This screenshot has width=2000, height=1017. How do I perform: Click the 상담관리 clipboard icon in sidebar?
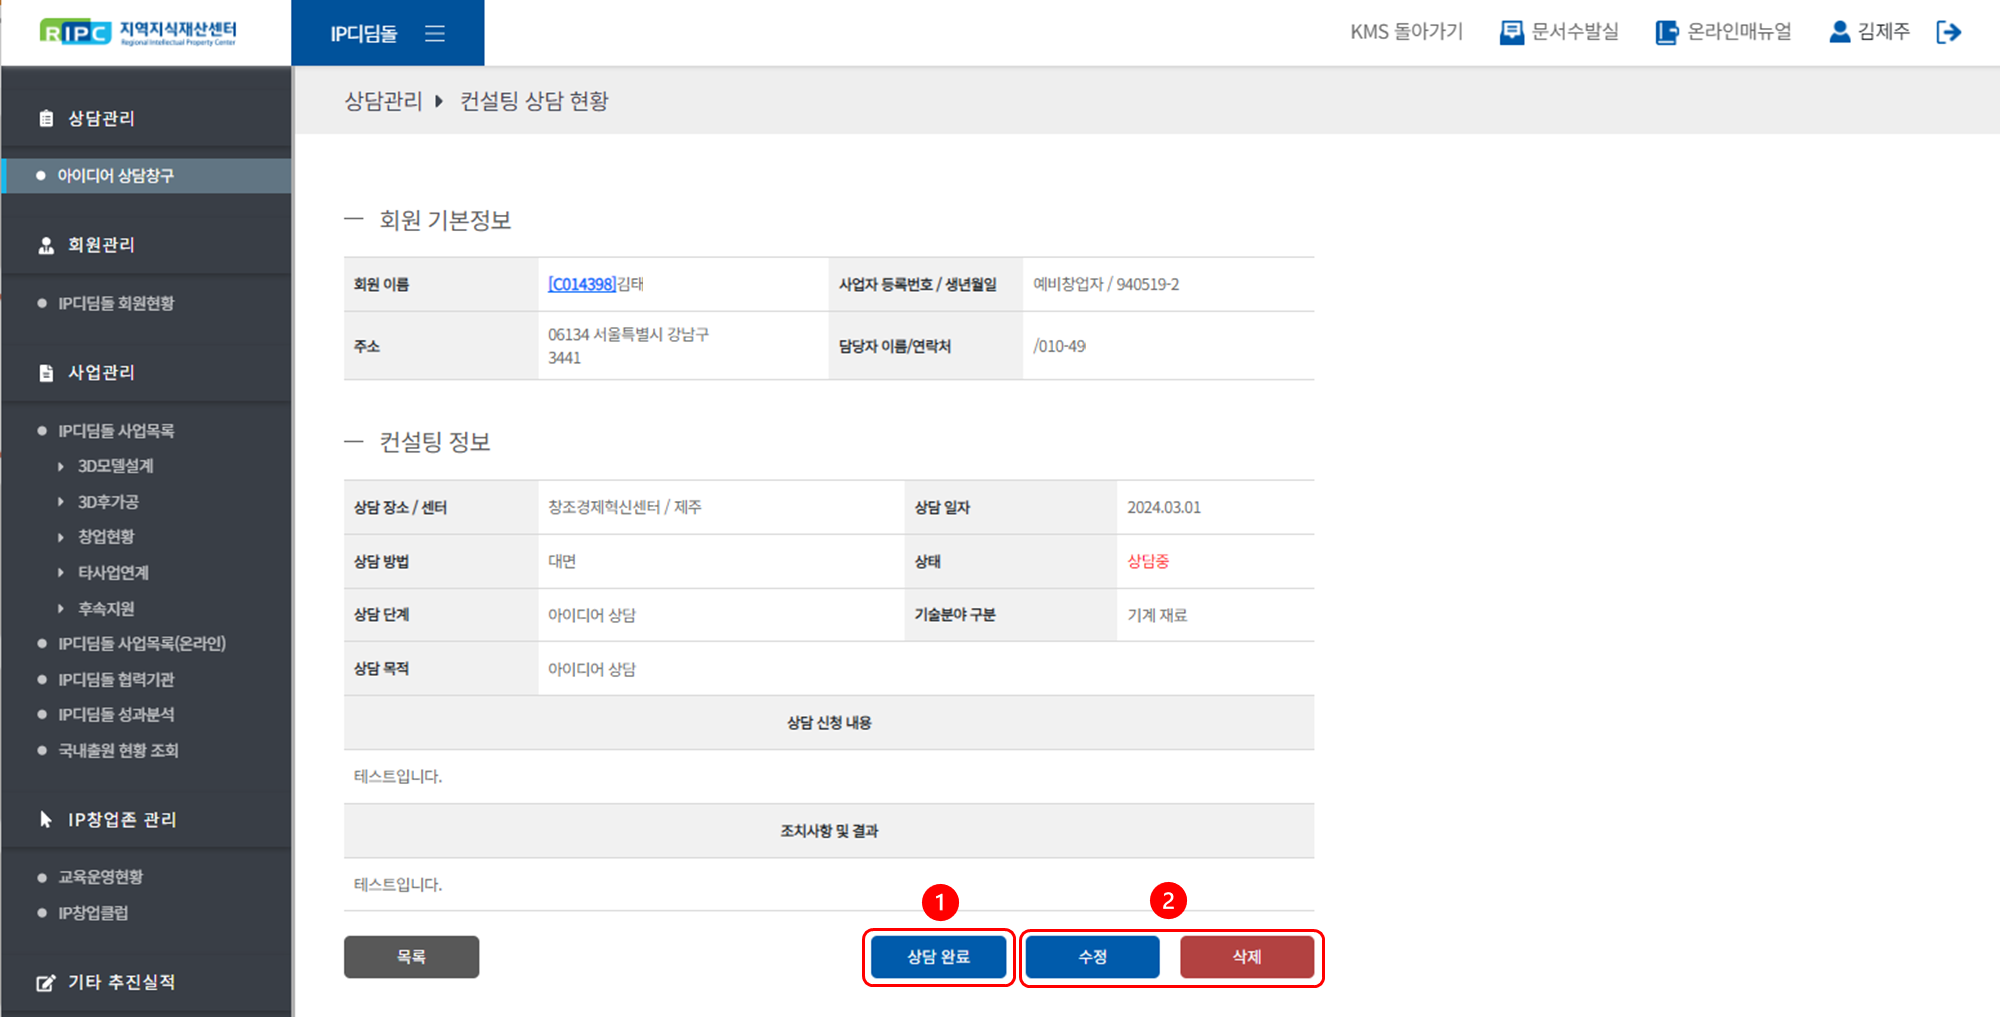46,119
